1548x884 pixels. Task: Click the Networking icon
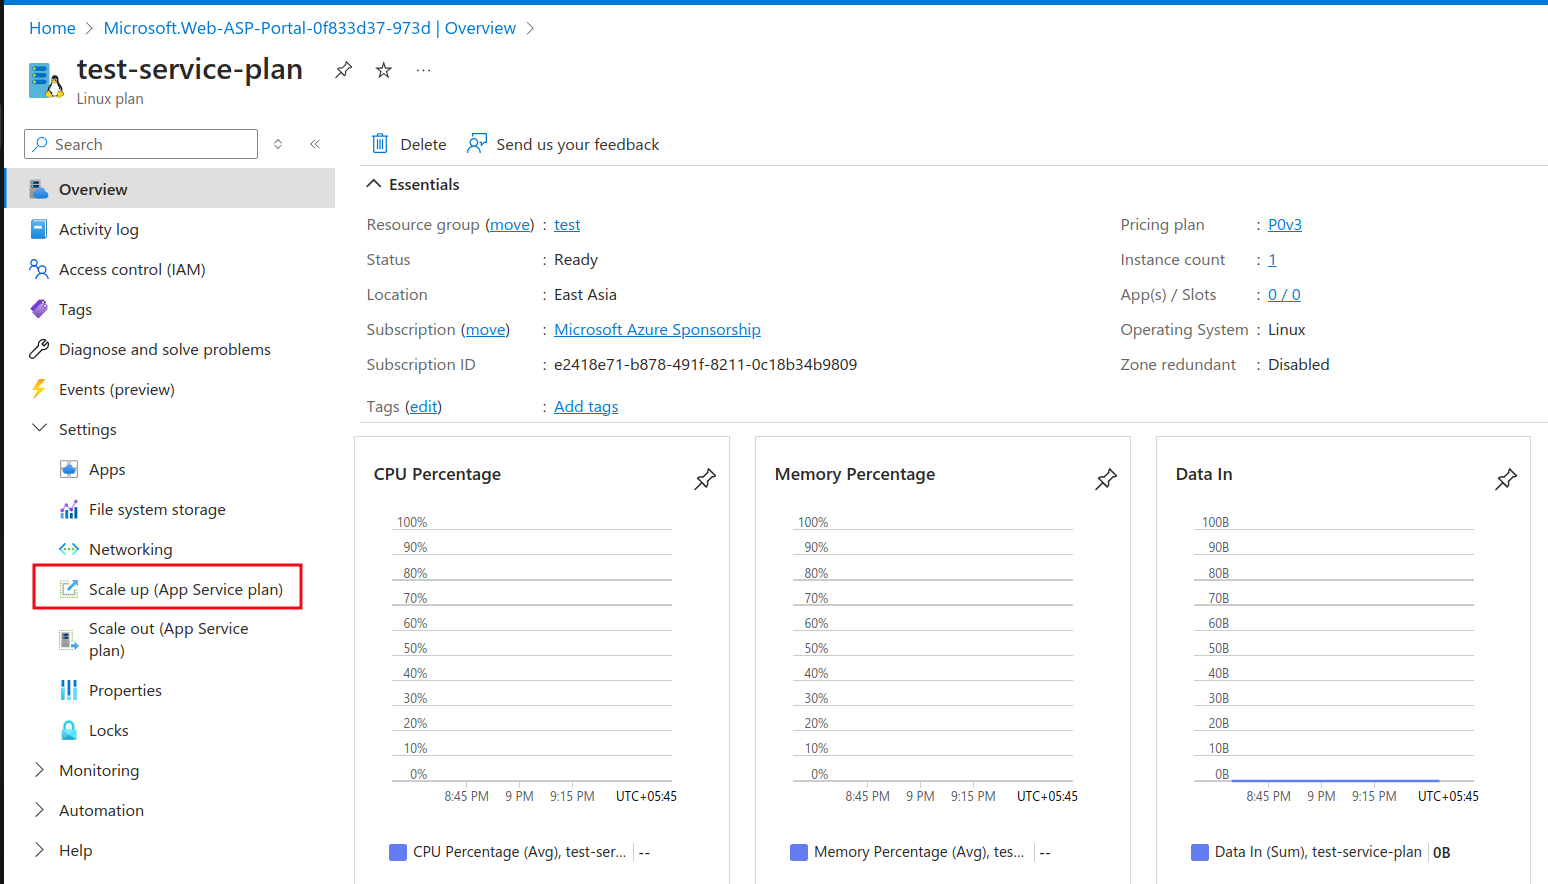69,549
